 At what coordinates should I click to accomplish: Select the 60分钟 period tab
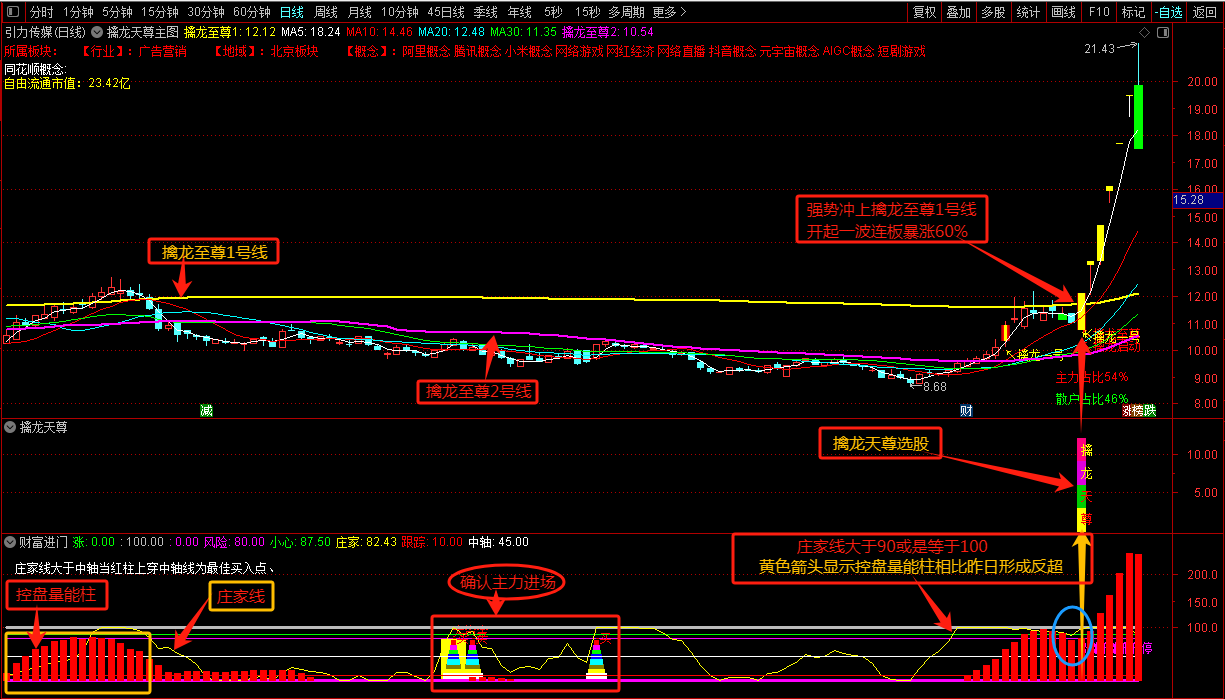[x=251, y=12]
